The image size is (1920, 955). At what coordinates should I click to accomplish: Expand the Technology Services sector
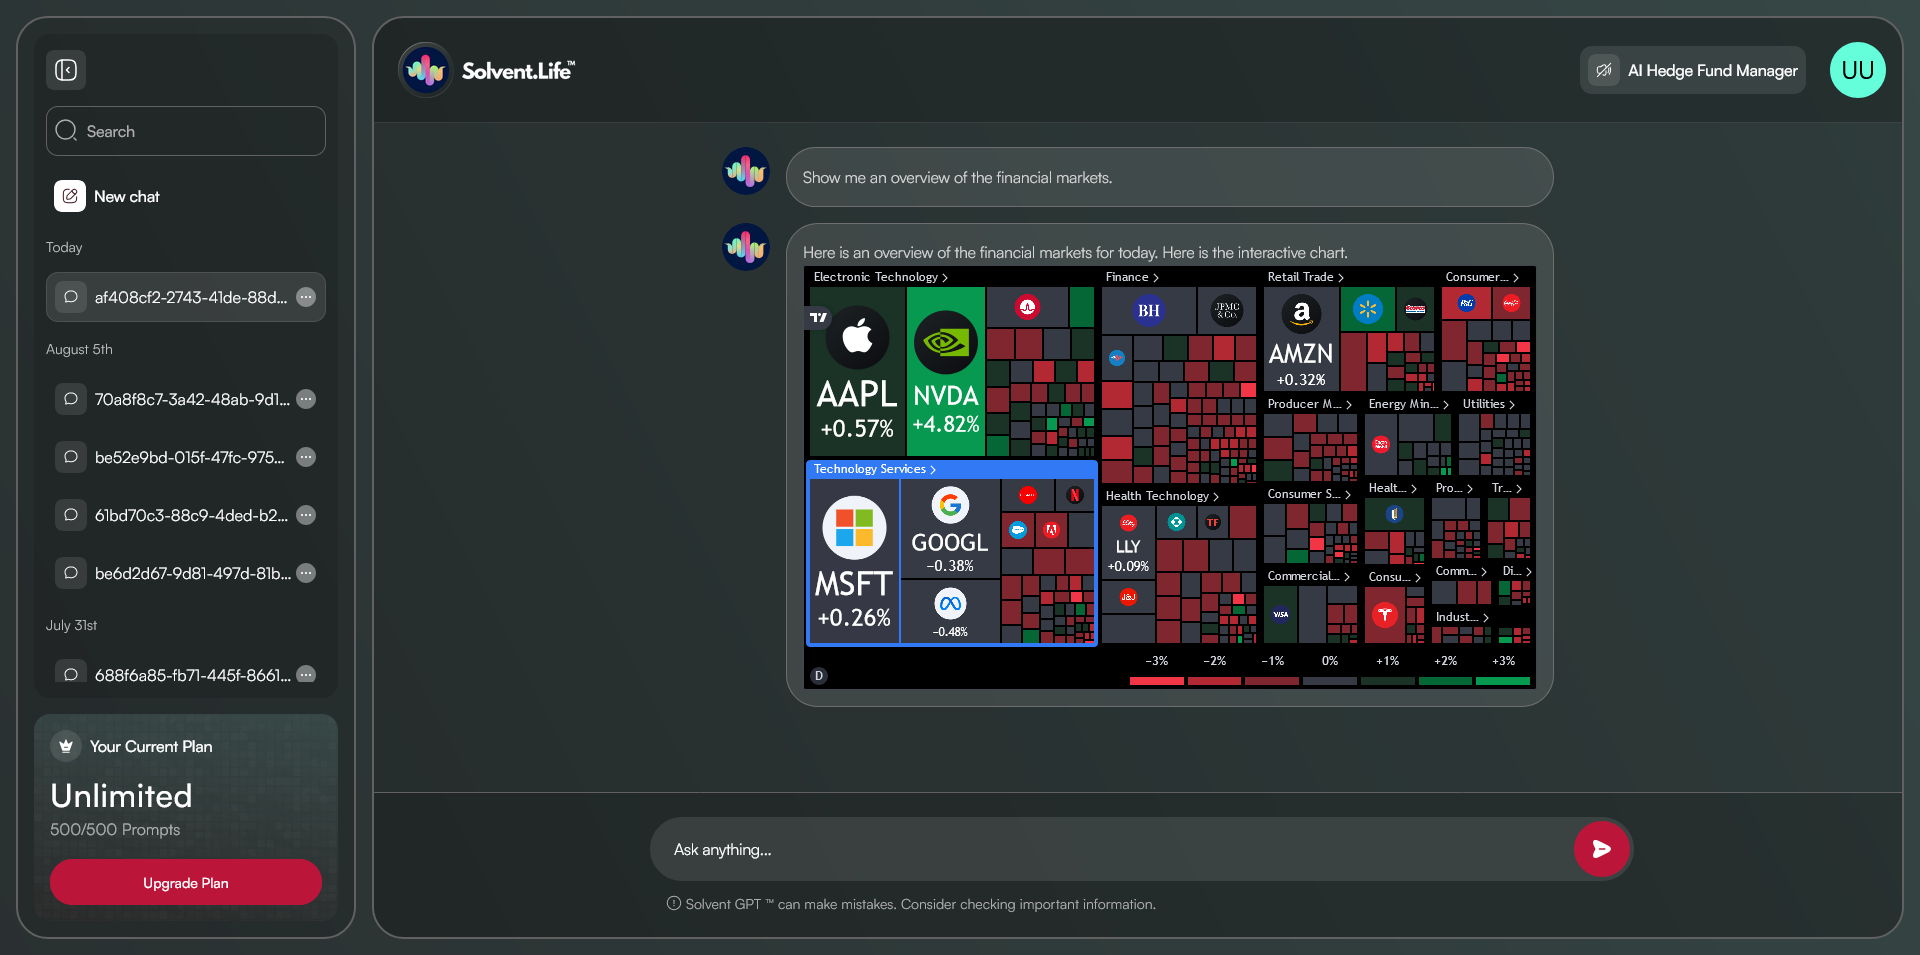(x=875, y=469)
